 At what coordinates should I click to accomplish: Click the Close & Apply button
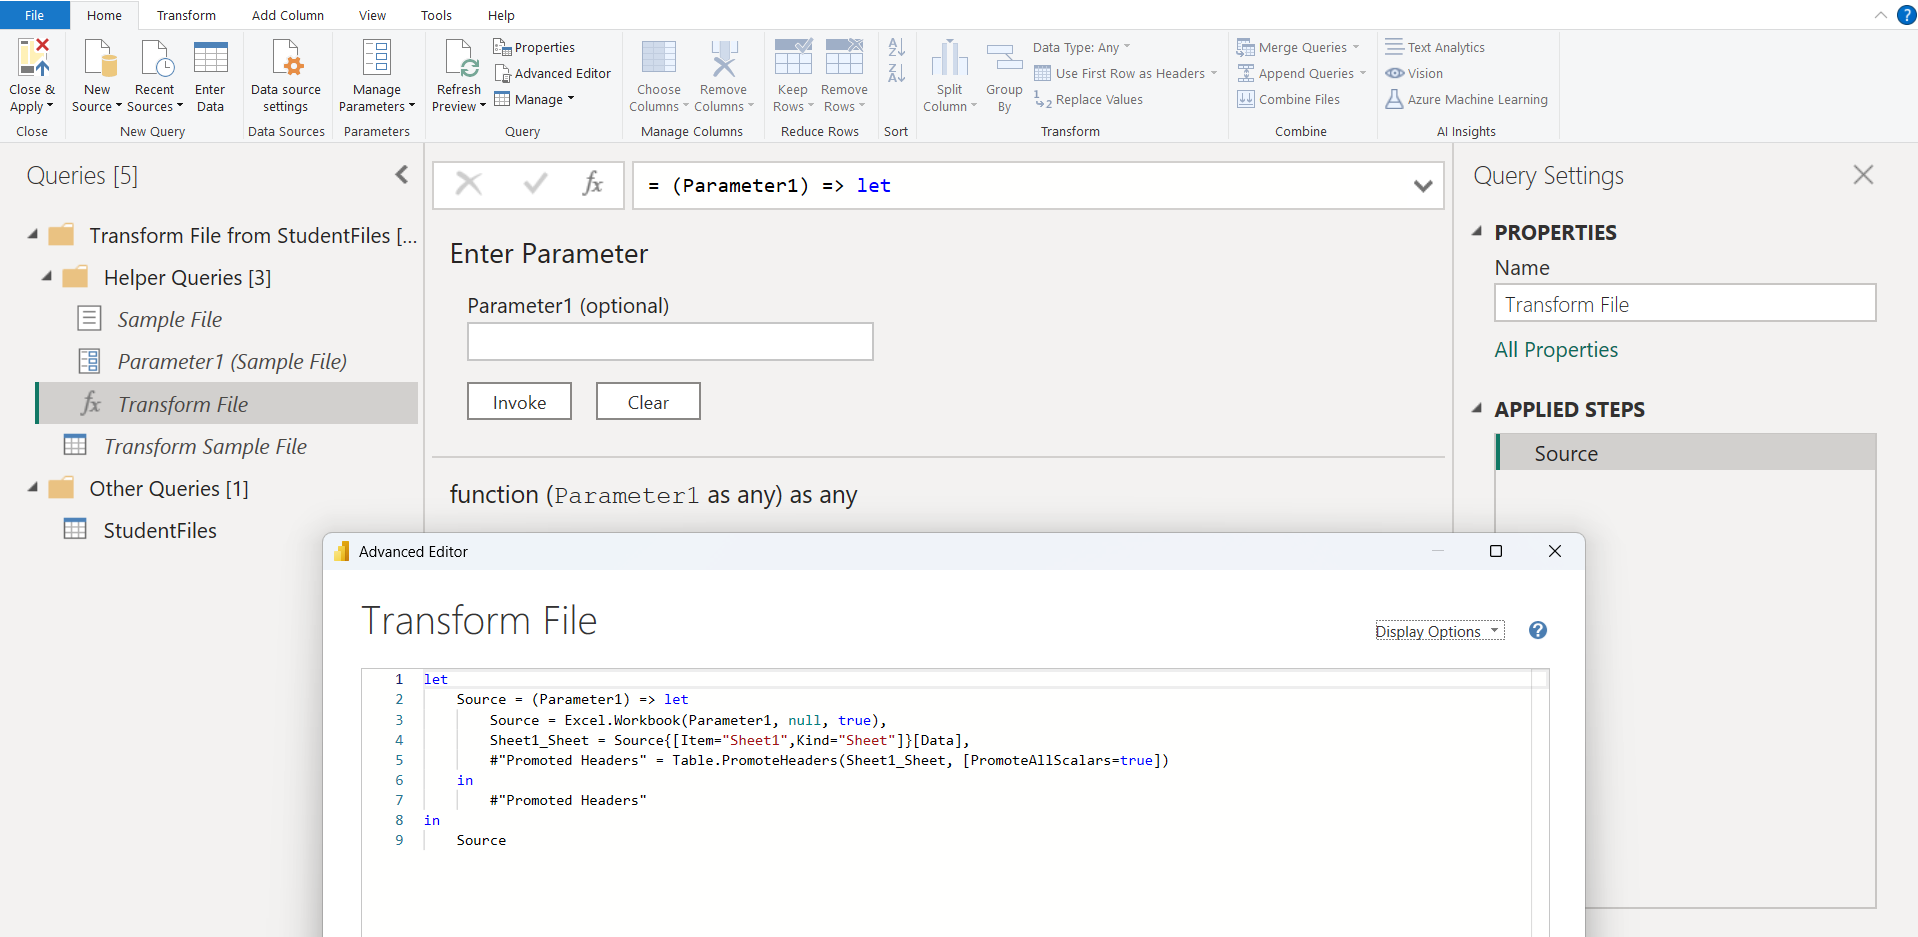(32, 73)
